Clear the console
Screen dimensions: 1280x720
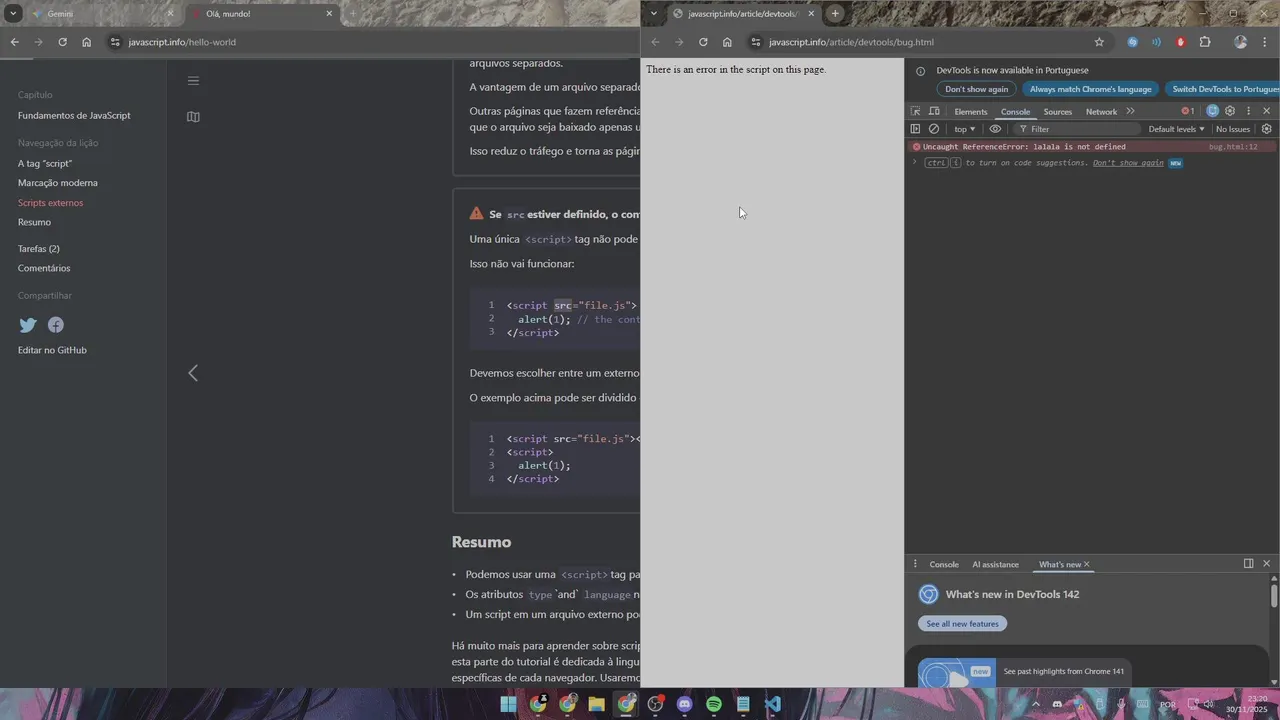[934, 129]
